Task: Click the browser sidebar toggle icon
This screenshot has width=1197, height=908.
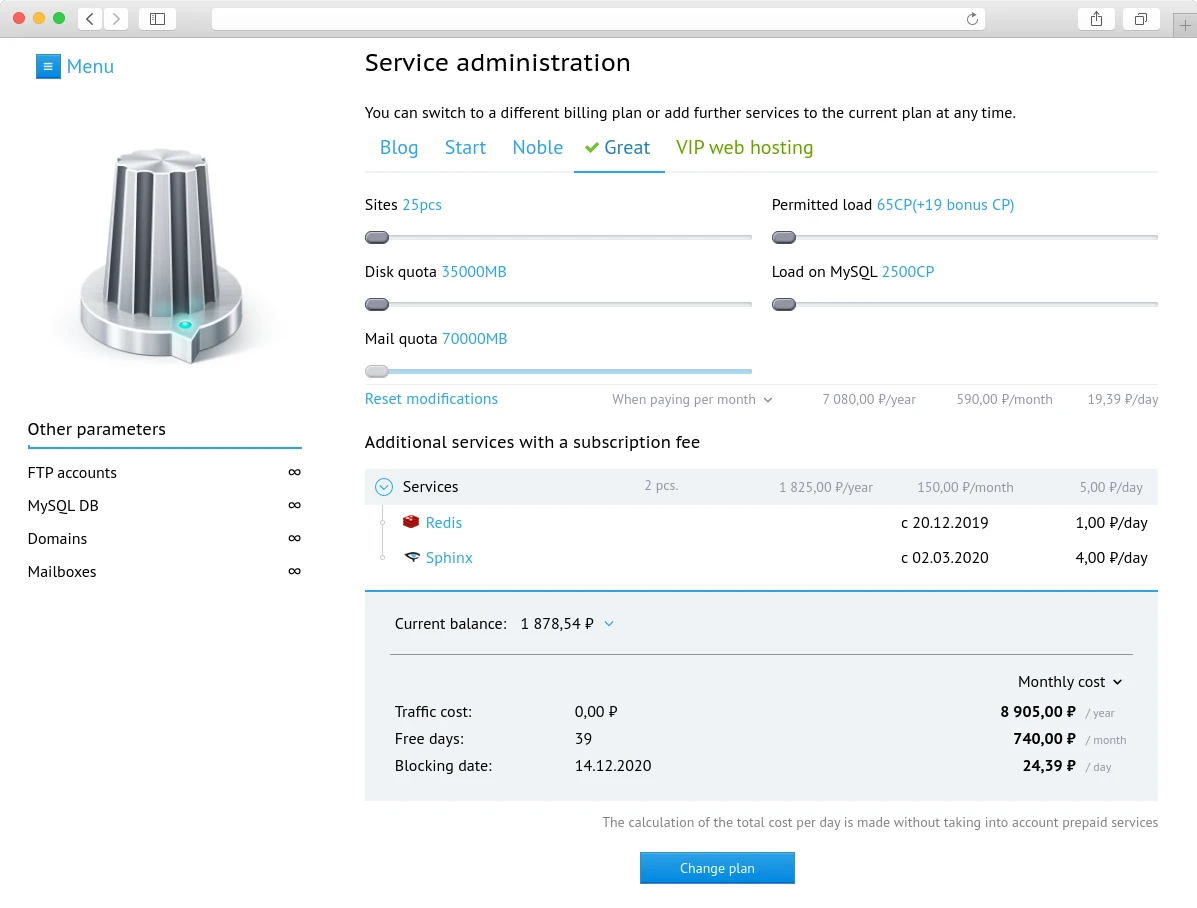Action: click(157, 18)
